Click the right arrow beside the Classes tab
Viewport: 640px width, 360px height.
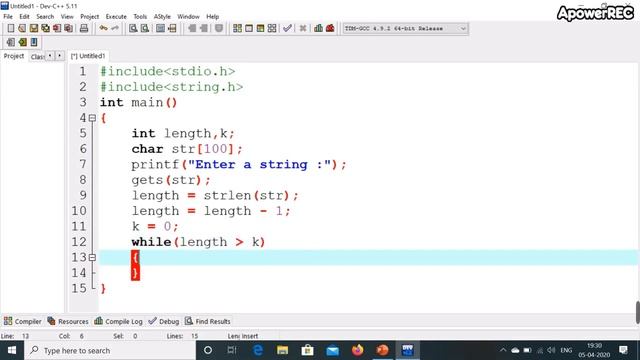(x=60, y=56)
